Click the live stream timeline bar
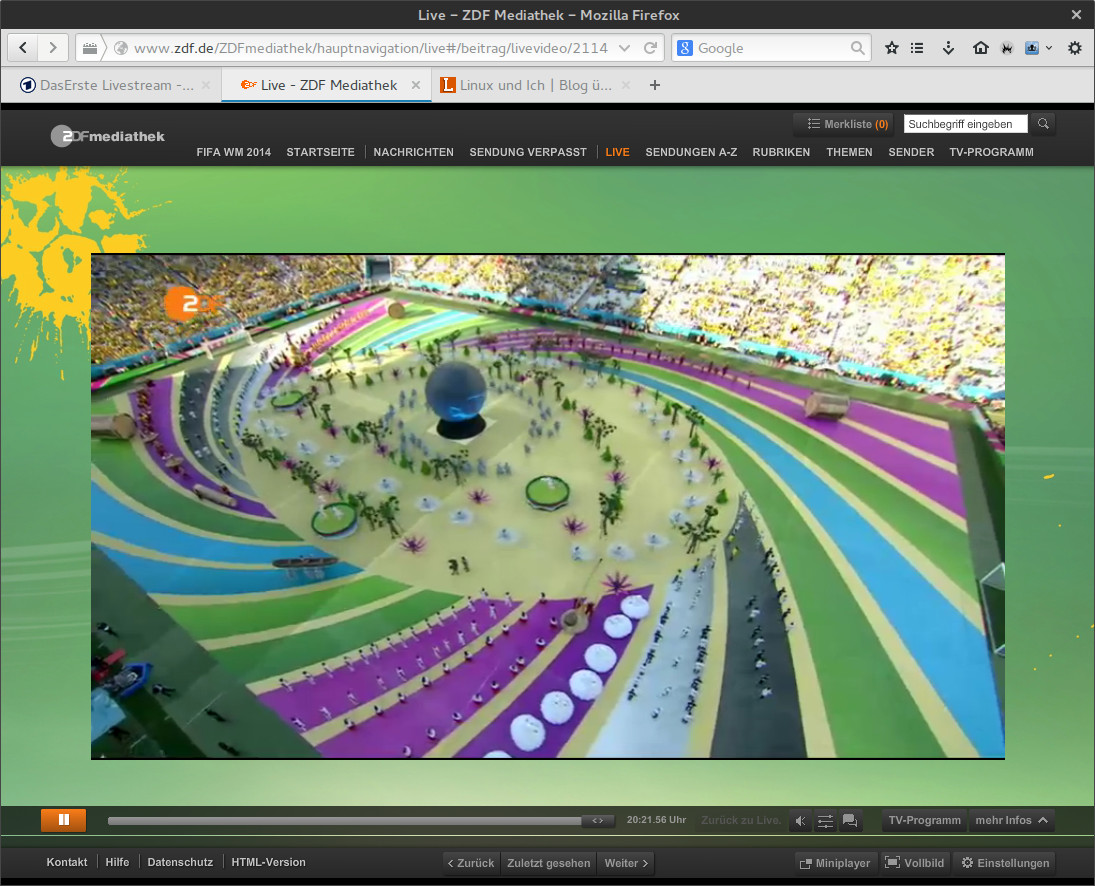The width and height of the screenshot is (1095, 886). [345, 821]
